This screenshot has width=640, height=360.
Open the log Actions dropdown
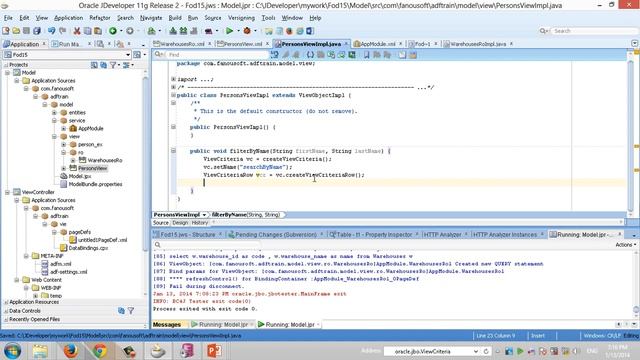point(626,244)
